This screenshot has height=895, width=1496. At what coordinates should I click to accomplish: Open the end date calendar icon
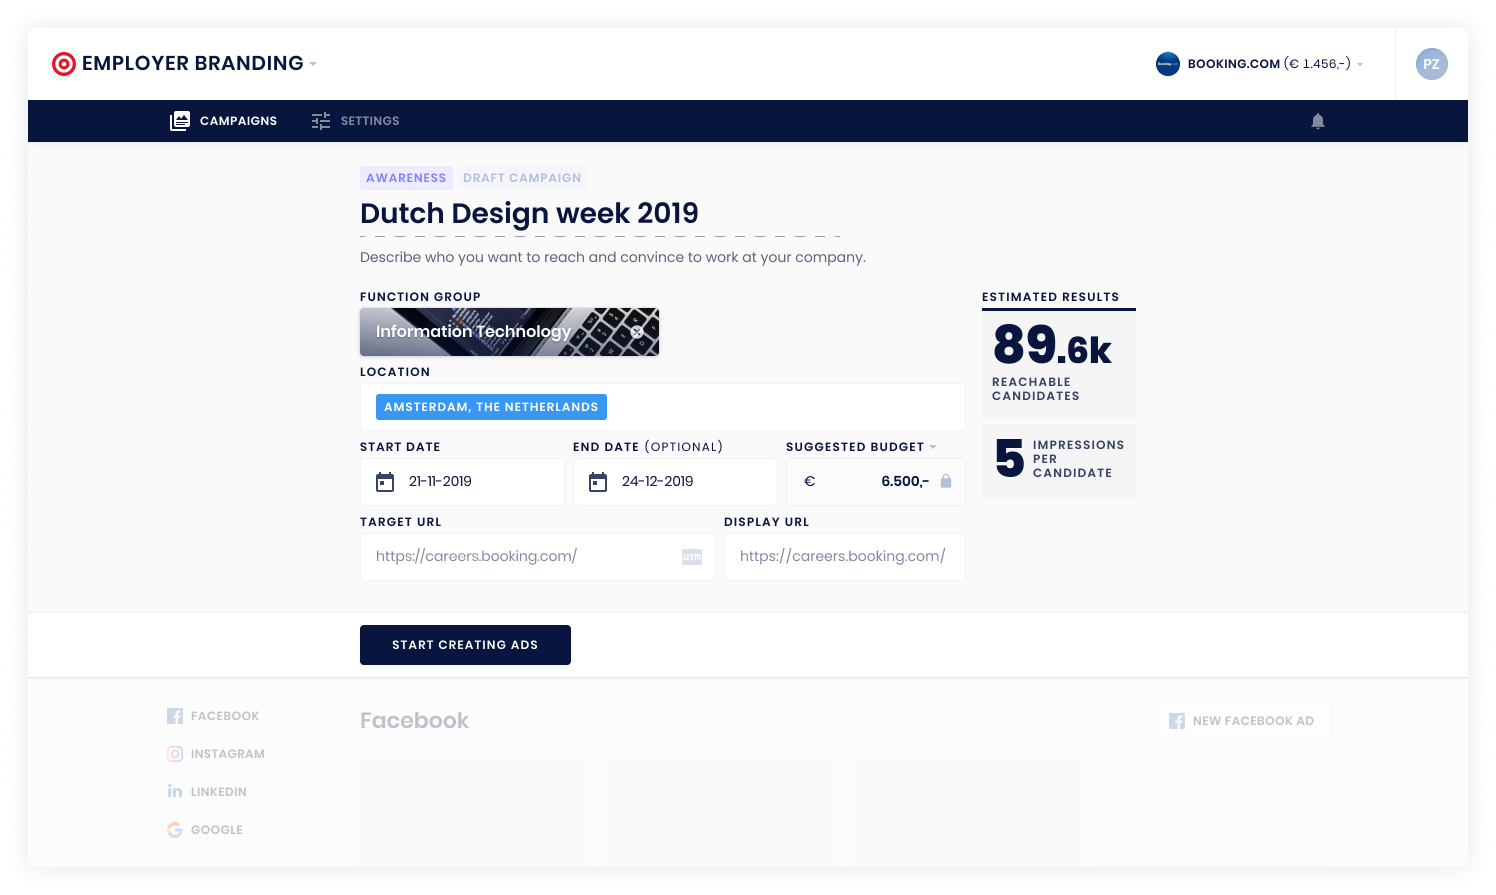click(x=598, y=482)
